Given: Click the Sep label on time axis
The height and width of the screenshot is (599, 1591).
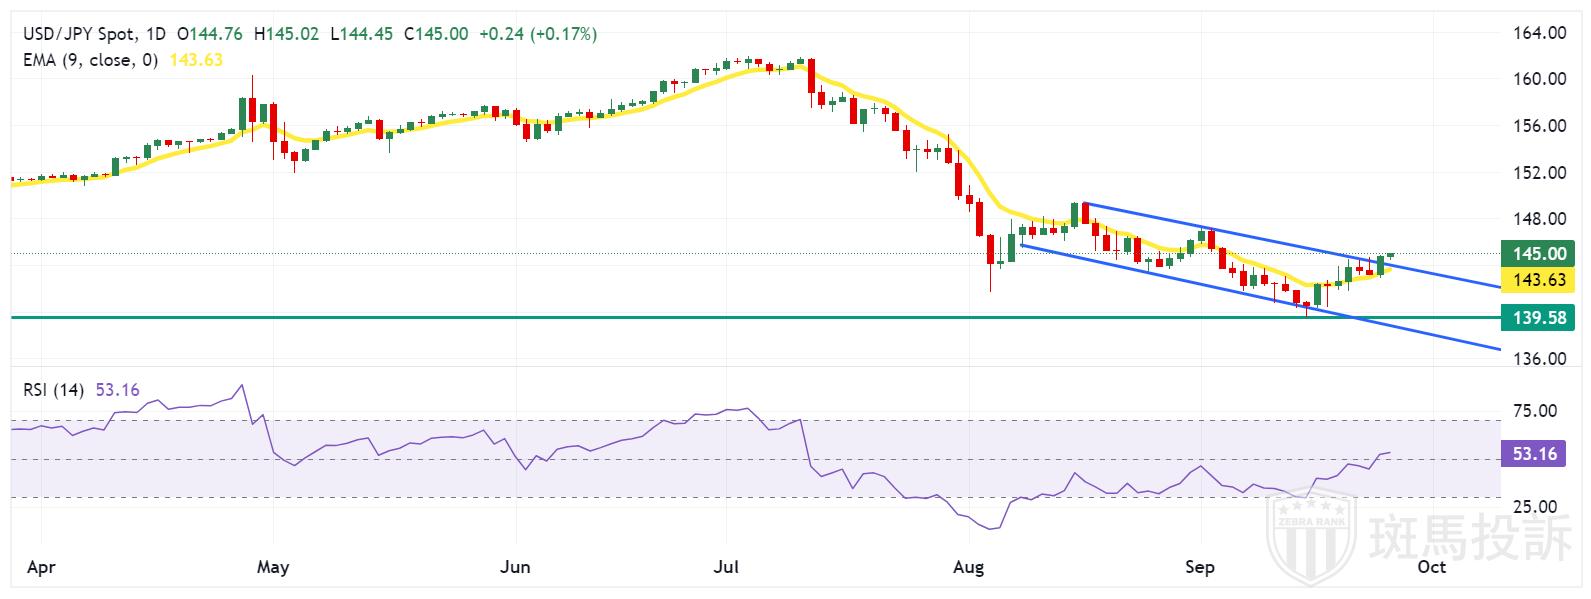Looking at the screenshot, I should click(1199, 567).
